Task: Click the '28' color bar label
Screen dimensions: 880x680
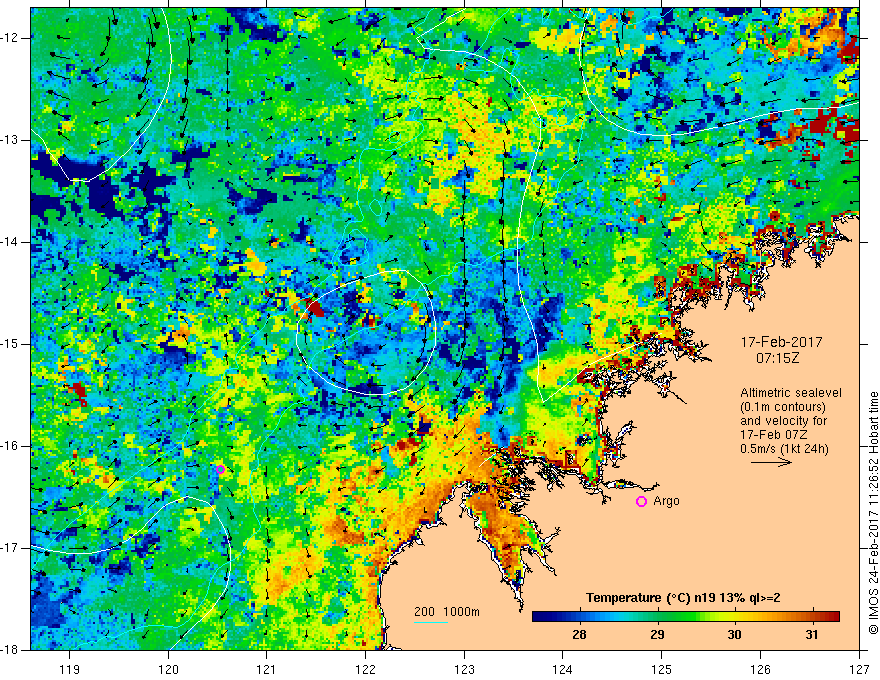Action: [x=579, y=635]
